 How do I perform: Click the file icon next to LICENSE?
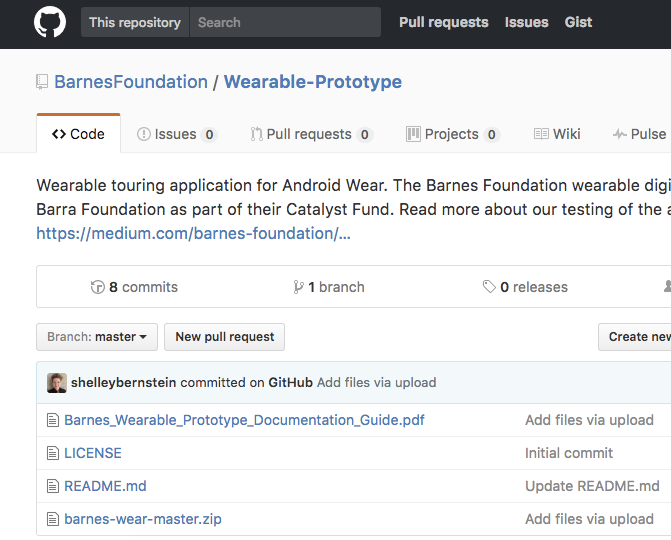click(54, 453)
